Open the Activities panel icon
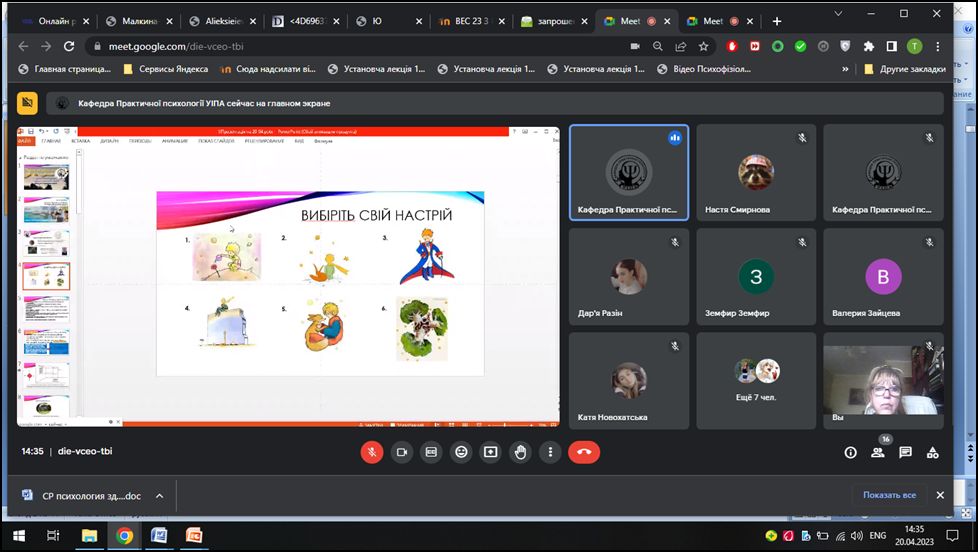The height and width of the screenshot is (552, 978). point(932,453)
